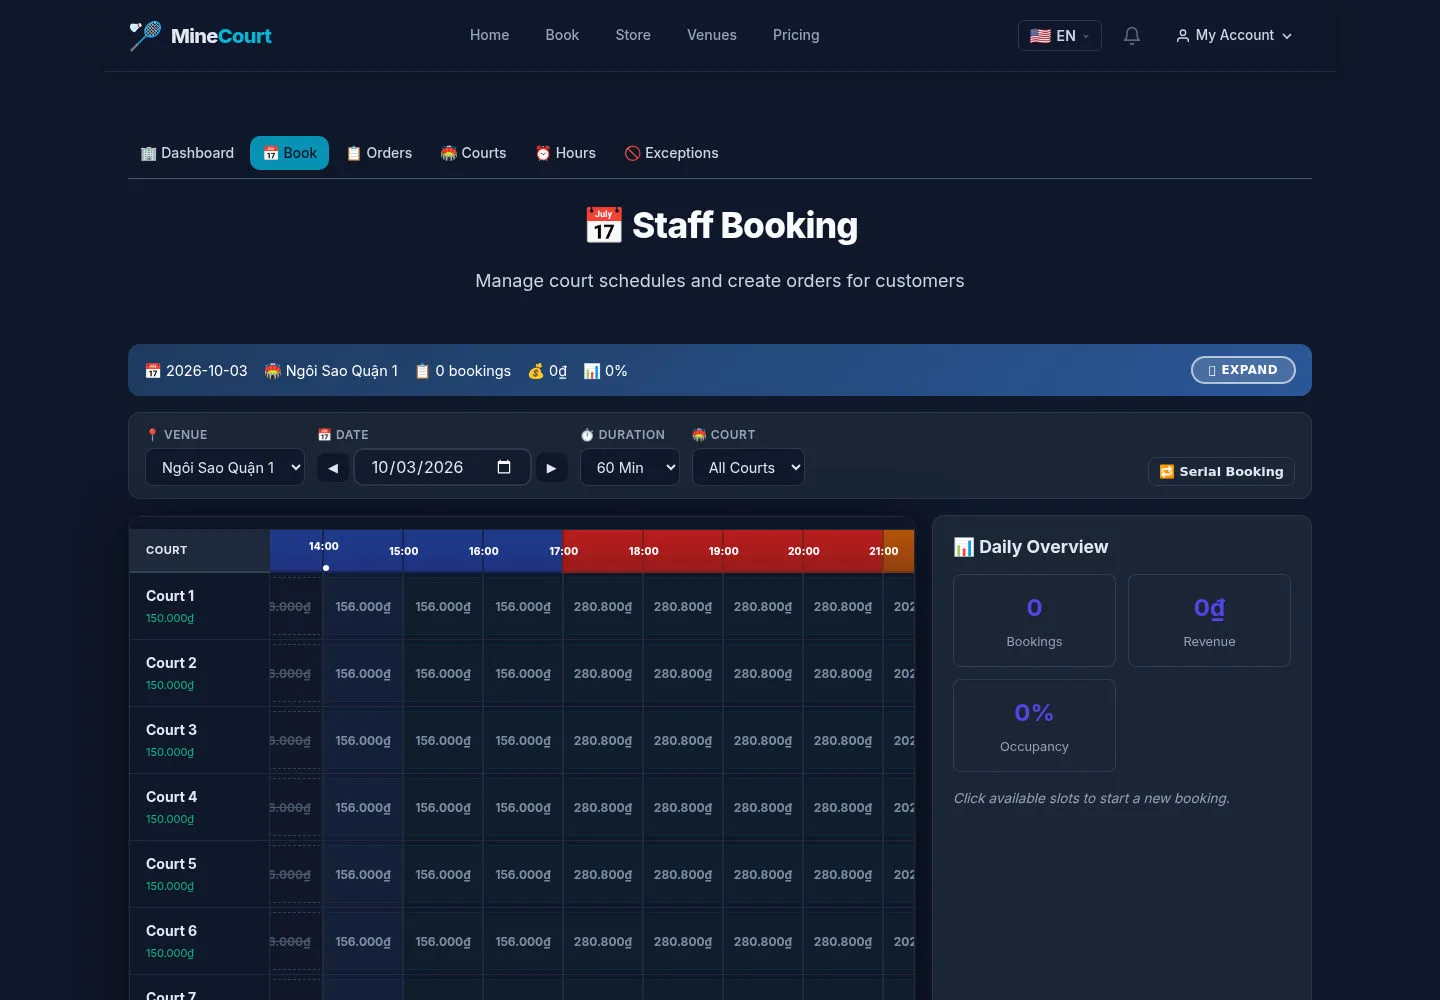Go to next day arrow
The image size is (1440, 1000).
click(x=551, y=468)
